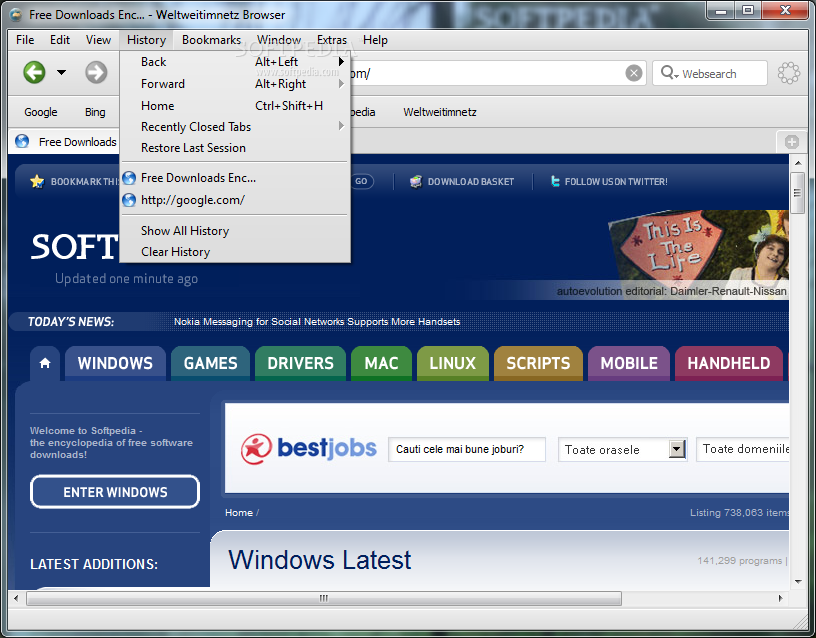Click the horizontal scrollbar thumb

pyautogui.click(x=324, y=598)
